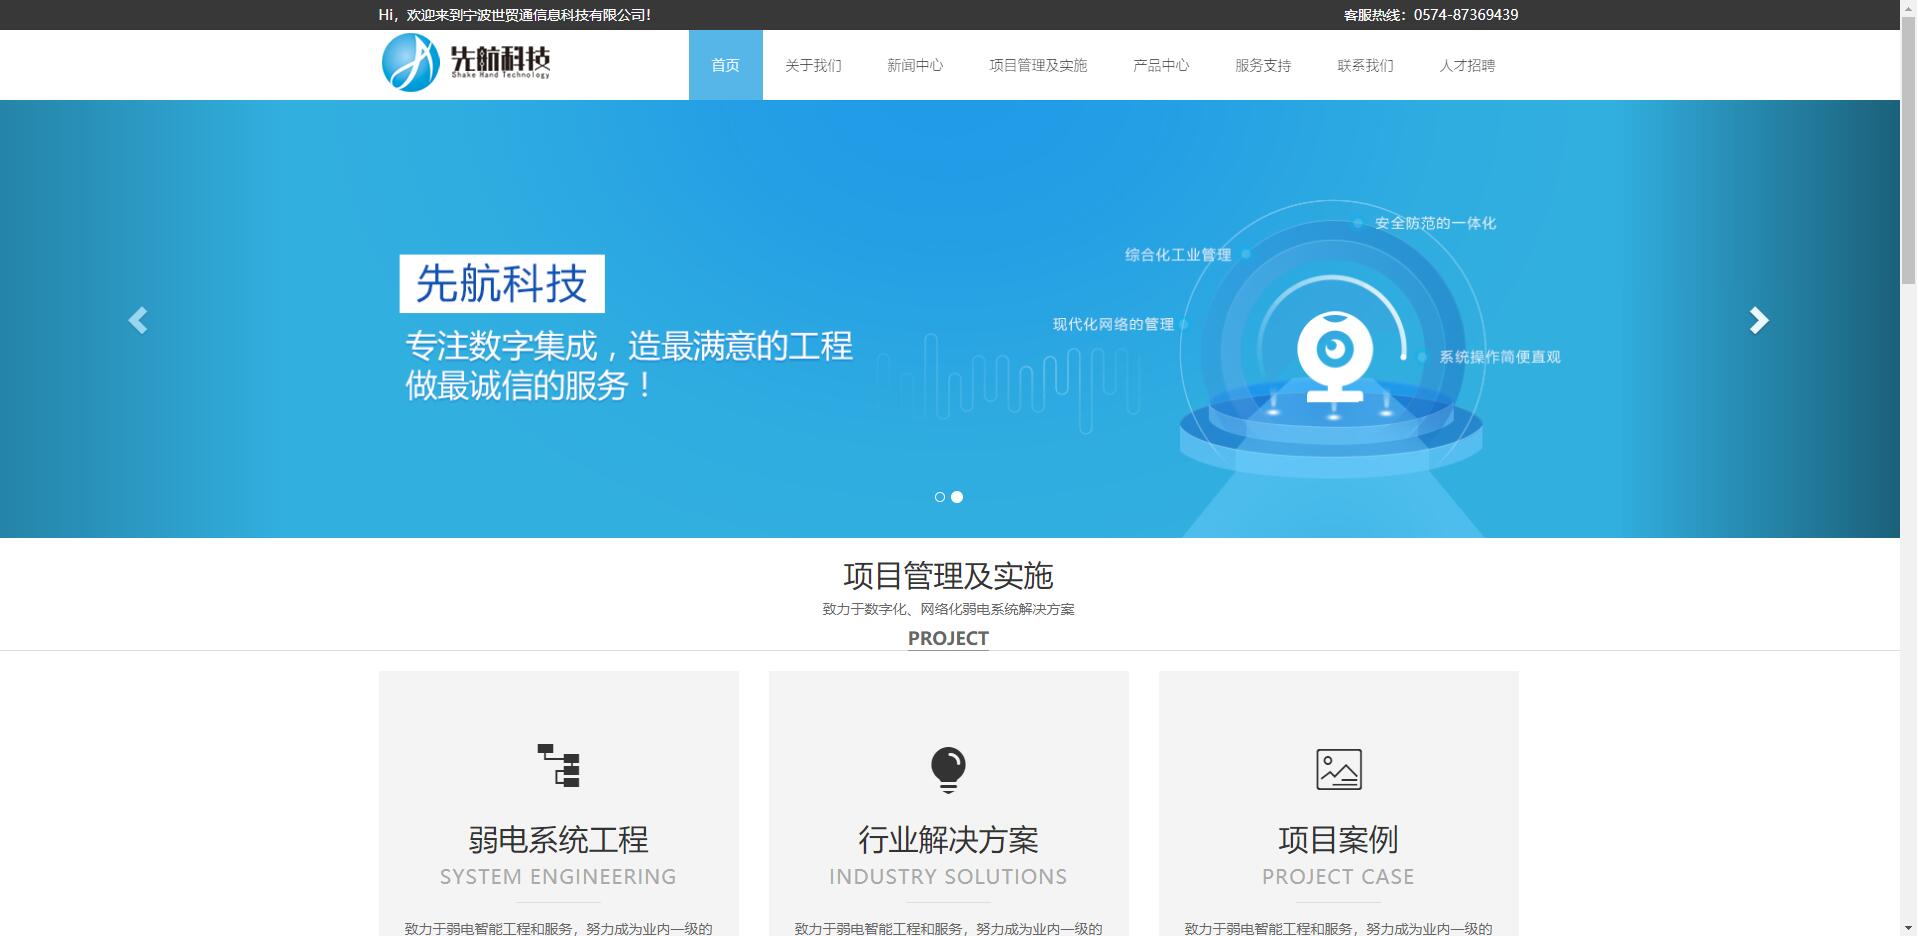Viewport: 1917px width, 936px height.
Task: Click the 弱电系统工程 hierarchy icon
Action: point(559,766)
